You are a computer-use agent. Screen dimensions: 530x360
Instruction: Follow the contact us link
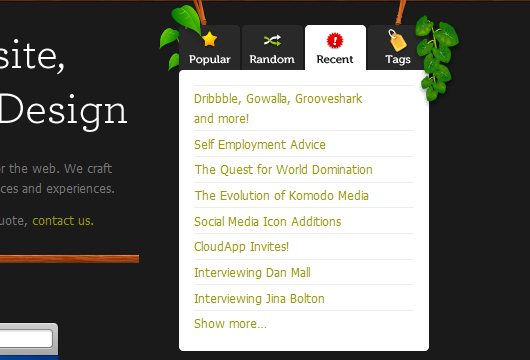coord(63,221)
